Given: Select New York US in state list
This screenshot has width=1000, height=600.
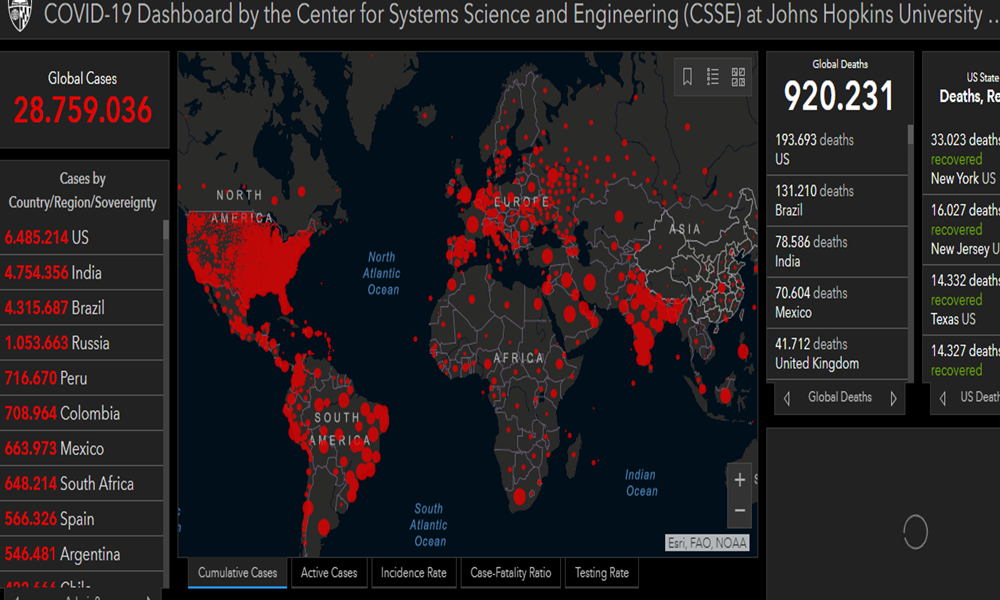Looking at the screenshot, I should pyautogui.click(x=963, y=178).
